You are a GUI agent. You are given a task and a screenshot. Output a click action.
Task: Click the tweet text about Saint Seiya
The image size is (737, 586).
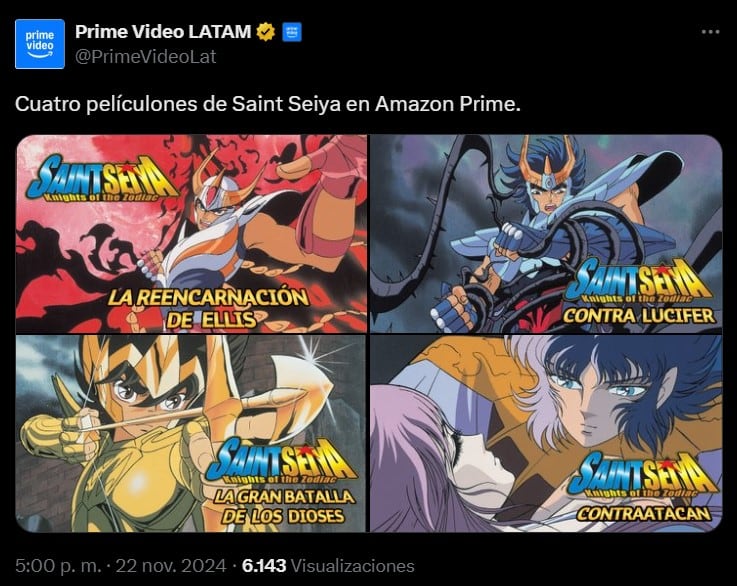coord(268,104)
